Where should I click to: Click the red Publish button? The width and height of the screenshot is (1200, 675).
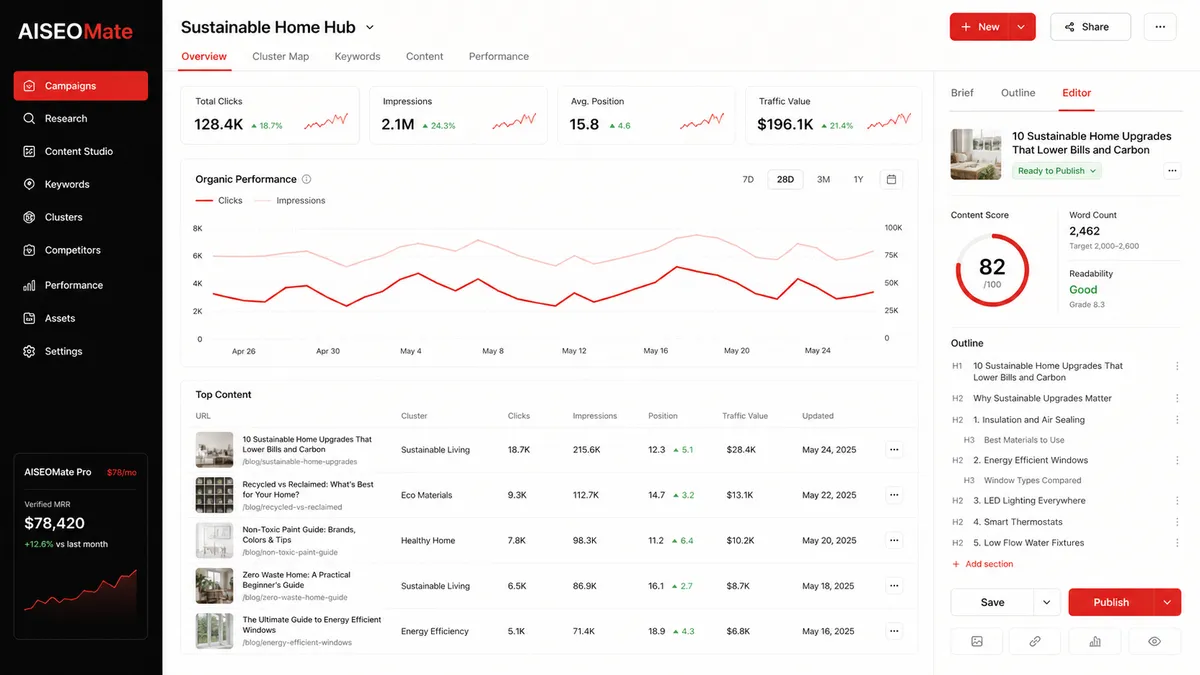pyautogui.click(x=1111, y=602)
